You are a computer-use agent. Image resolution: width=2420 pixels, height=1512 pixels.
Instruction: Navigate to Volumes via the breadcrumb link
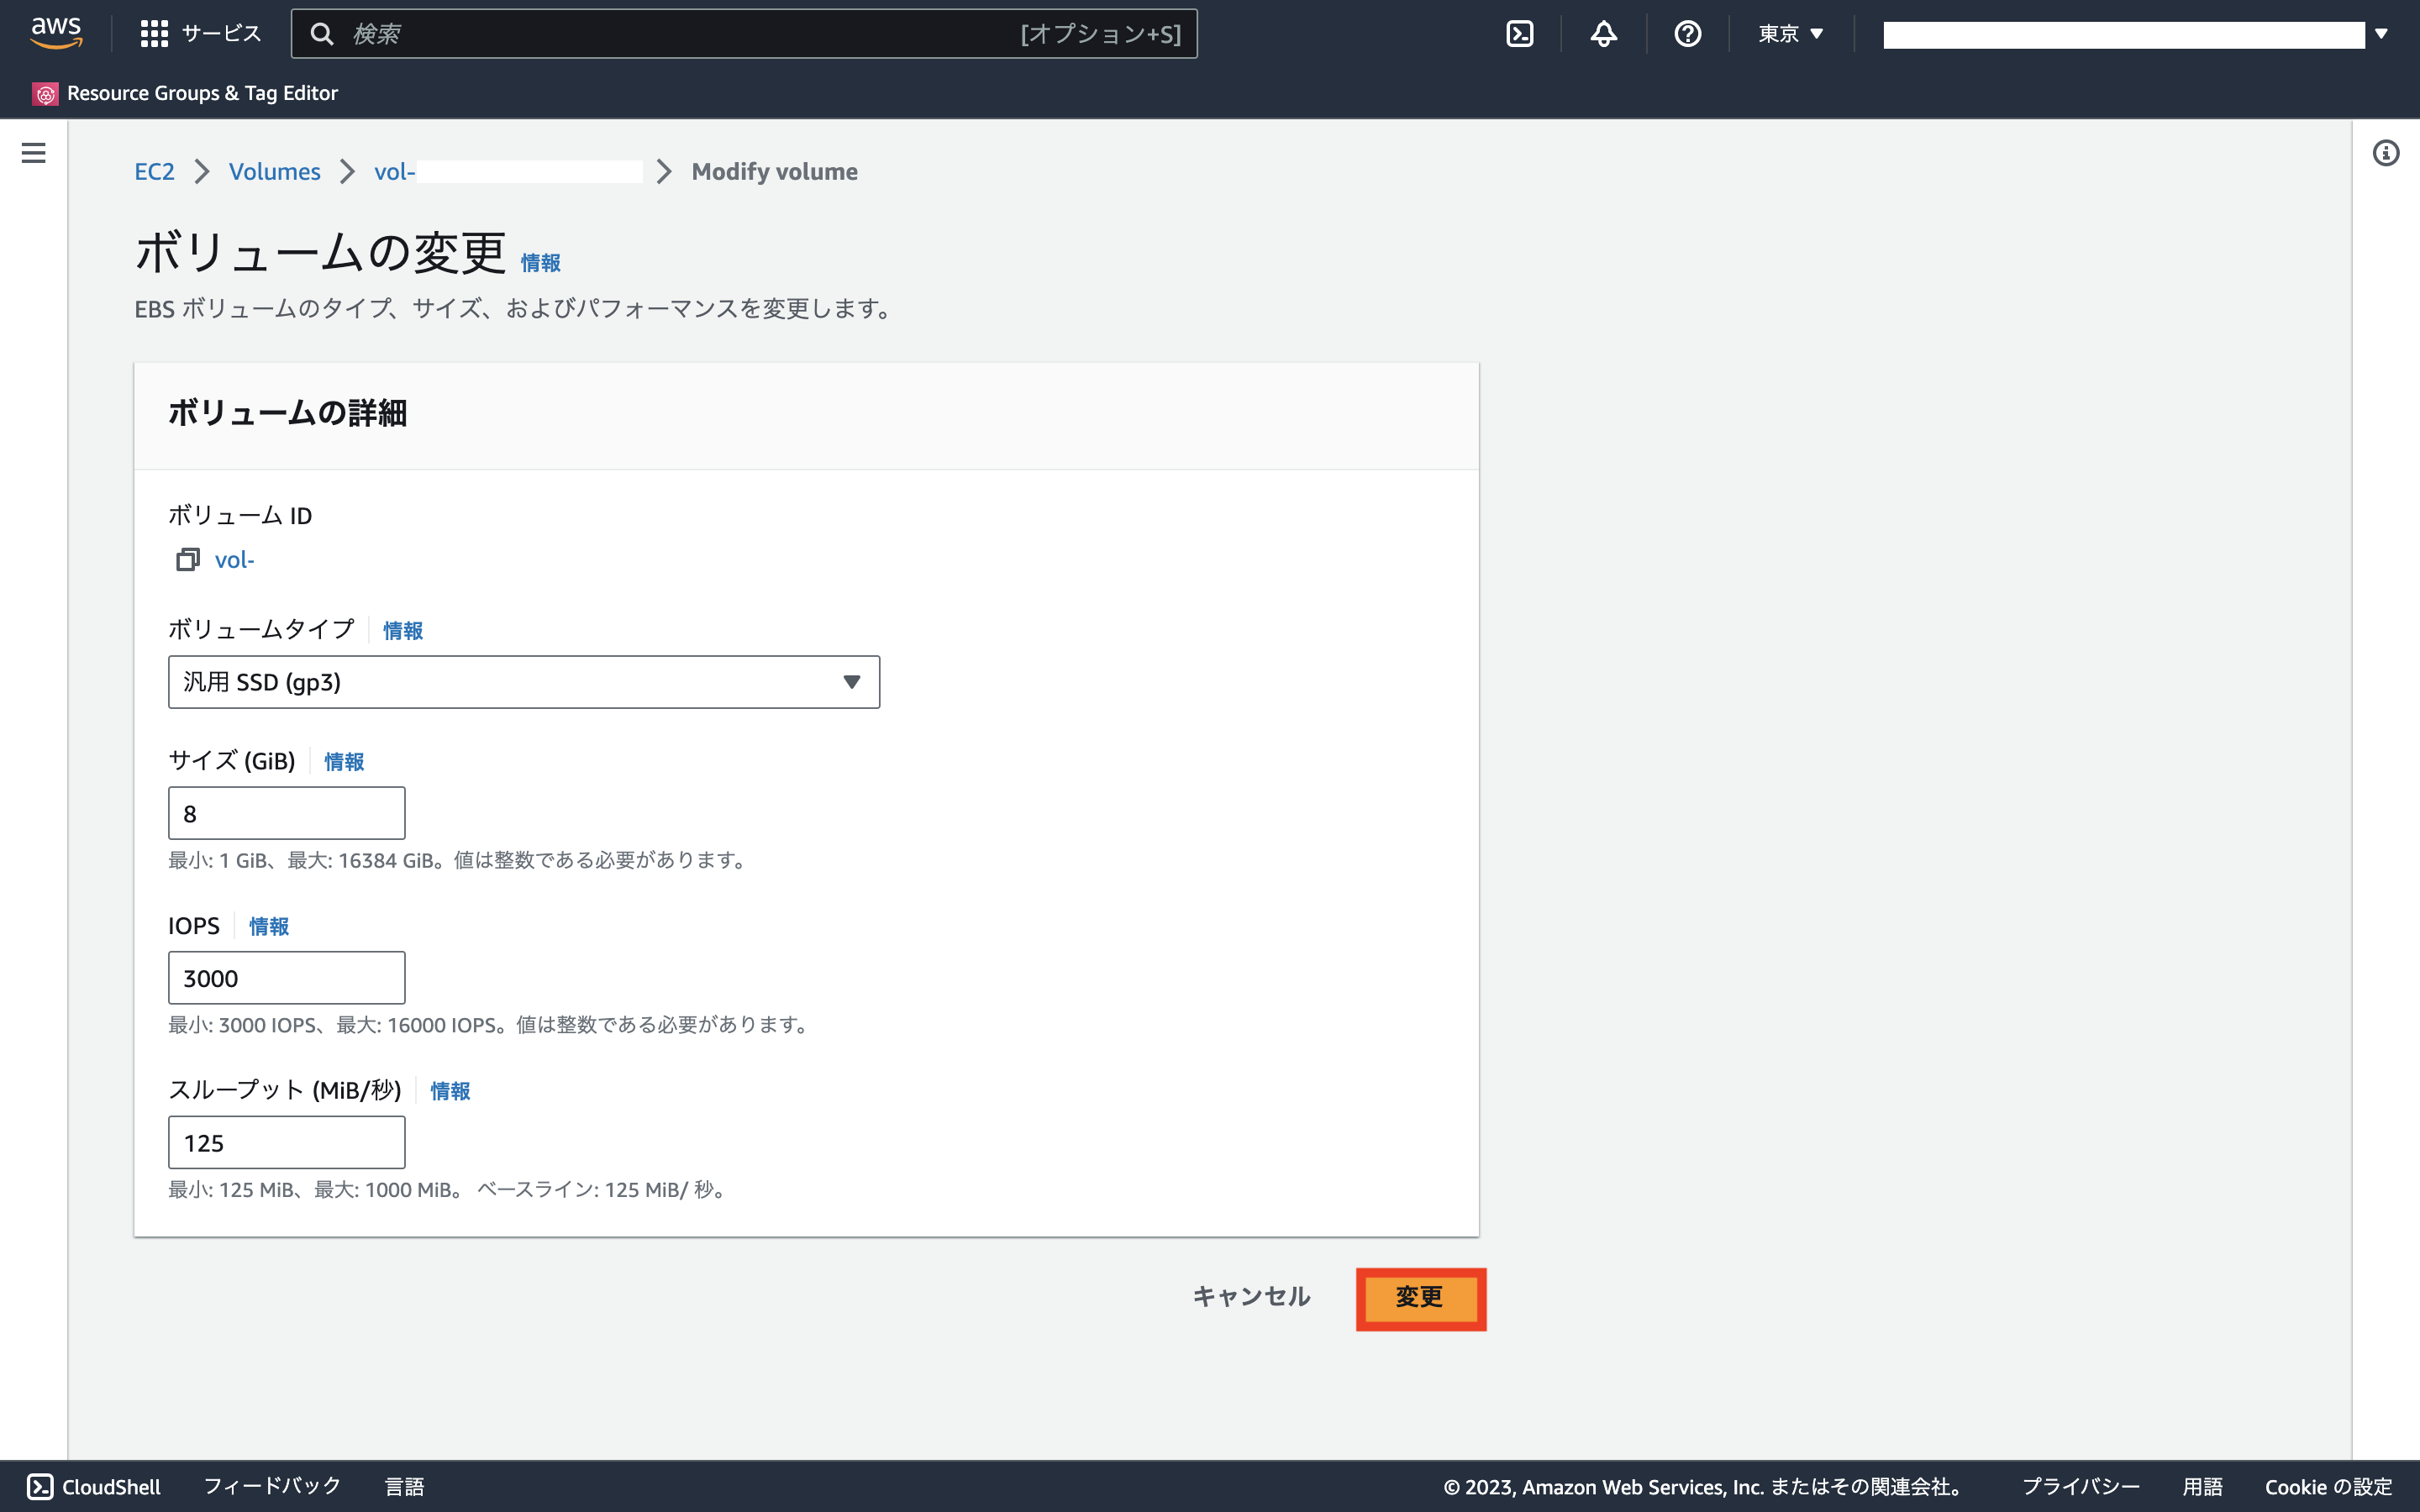click(x=274, y=171)
